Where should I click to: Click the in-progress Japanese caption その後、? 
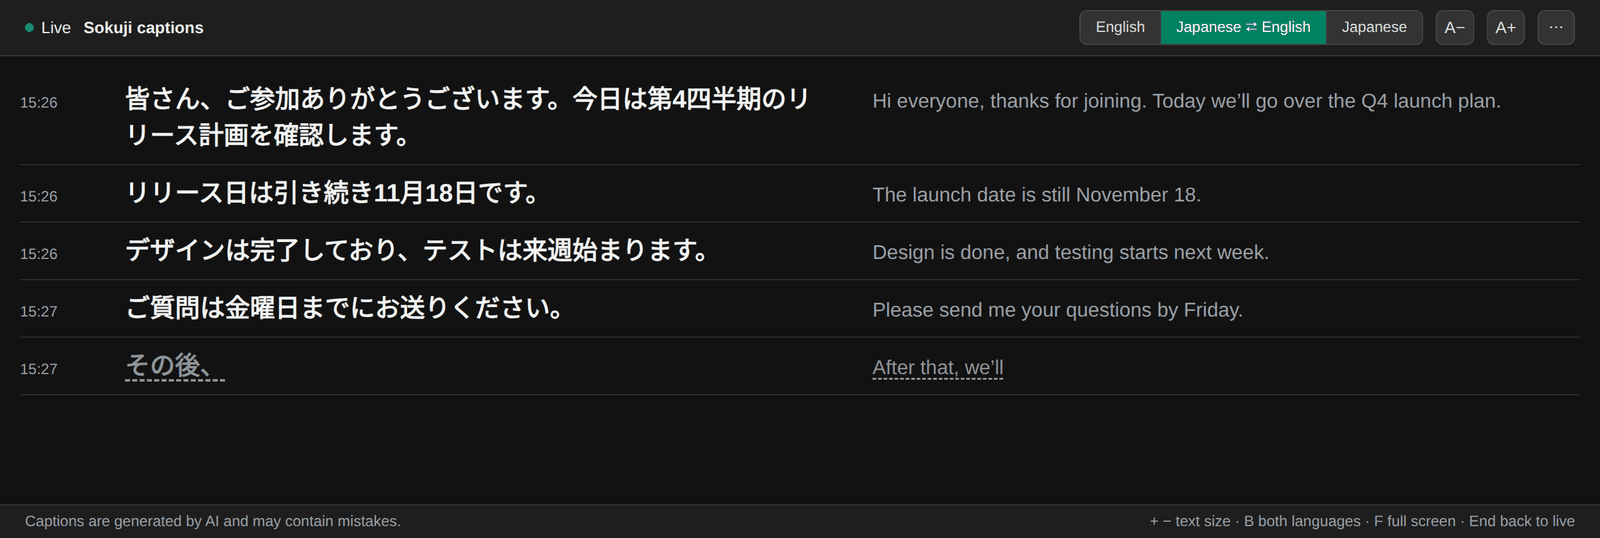coord(175,366)
